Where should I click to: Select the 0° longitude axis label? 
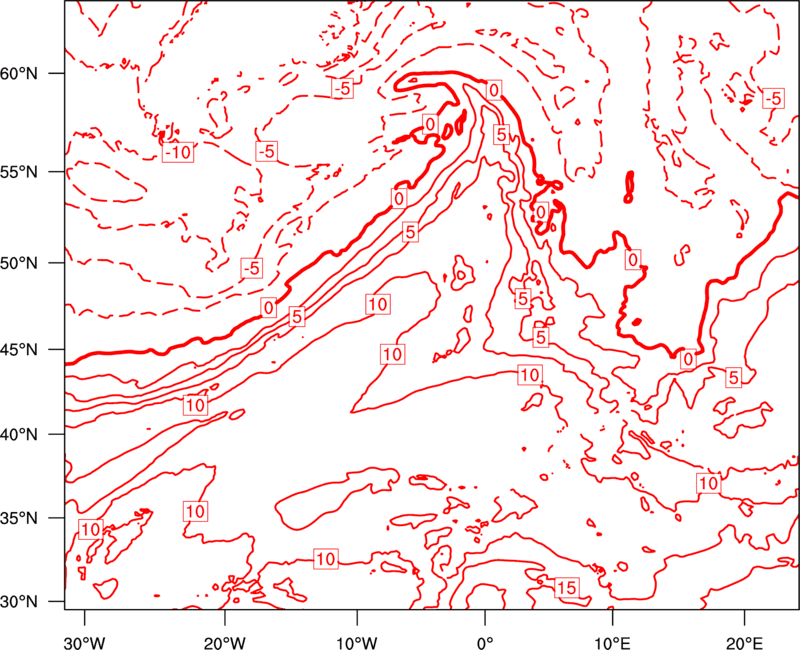tap(485, 643)
